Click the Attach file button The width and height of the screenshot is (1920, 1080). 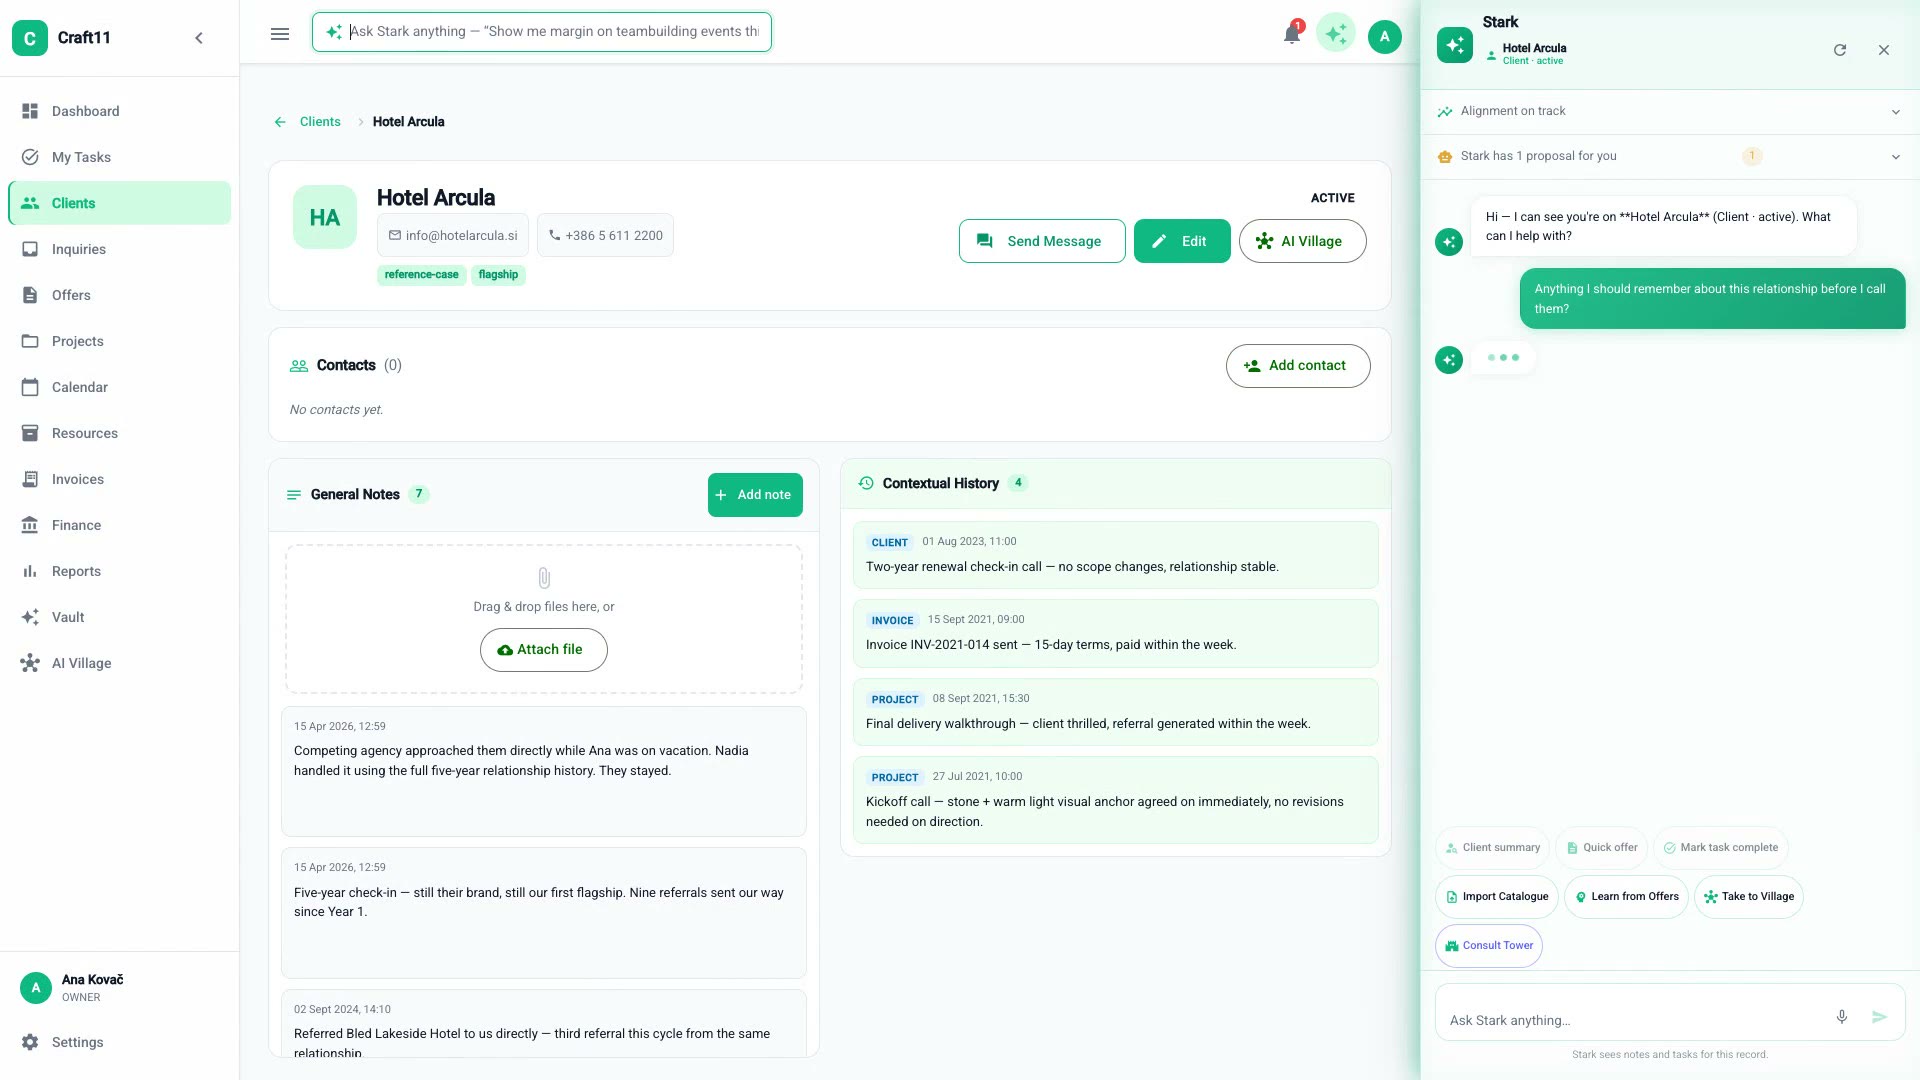(544, 650)
